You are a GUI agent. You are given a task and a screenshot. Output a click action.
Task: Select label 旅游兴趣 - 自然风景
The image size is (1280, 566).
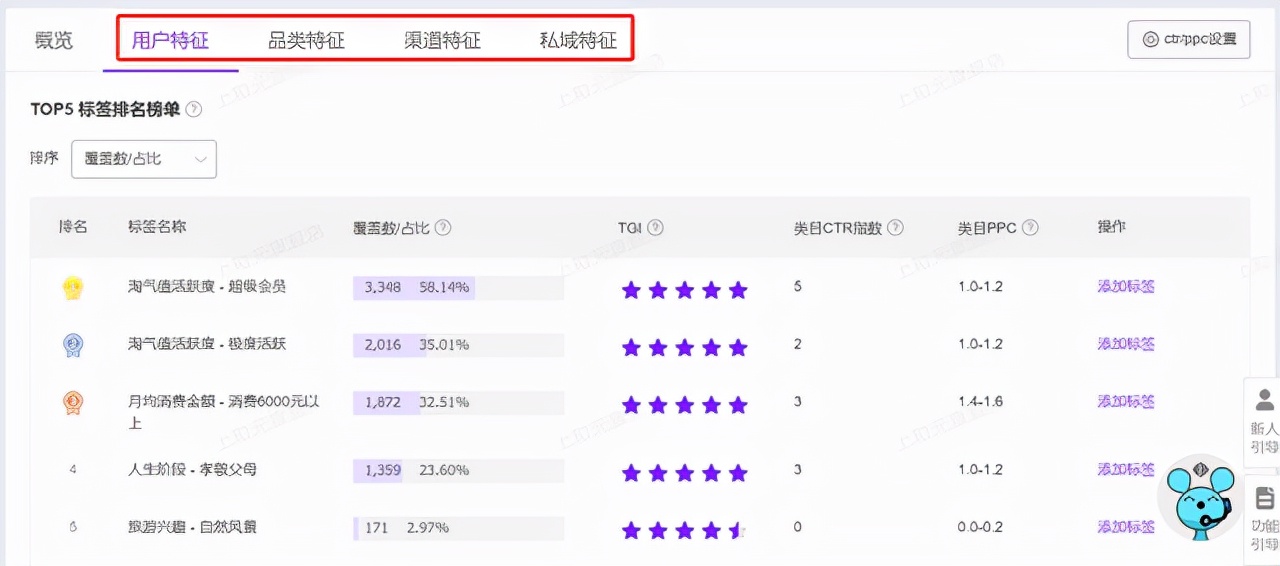[x=192, y=526]
